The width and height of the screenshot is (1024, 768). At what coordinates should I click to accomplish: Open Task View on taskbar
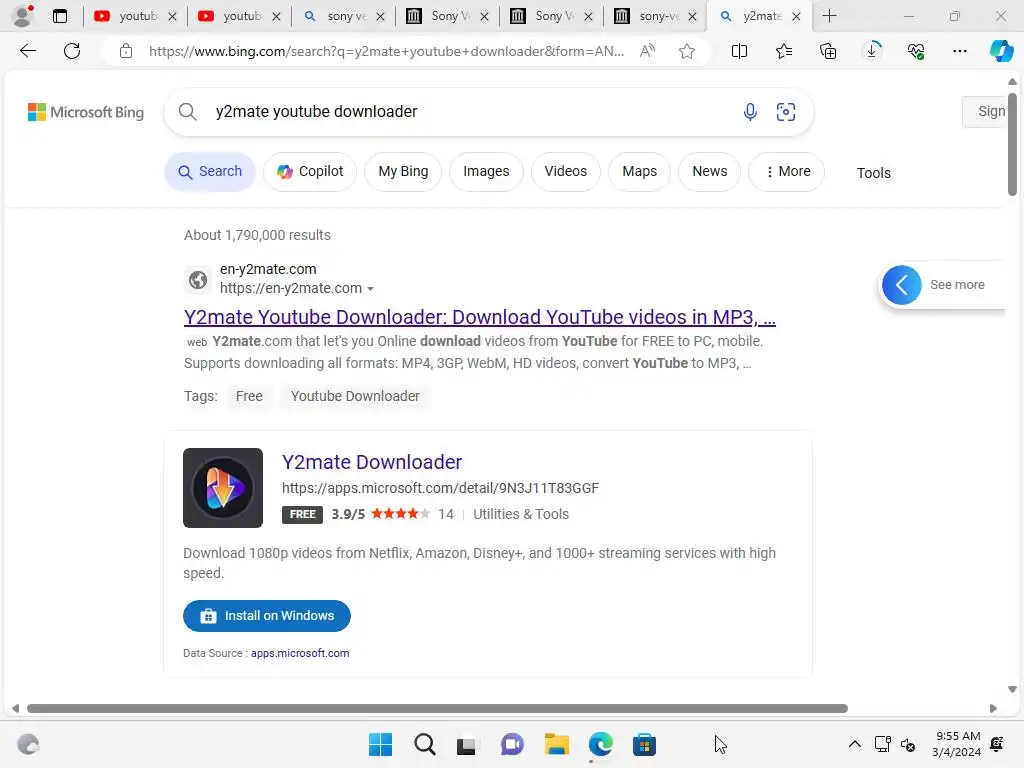[x=467, y=744]
